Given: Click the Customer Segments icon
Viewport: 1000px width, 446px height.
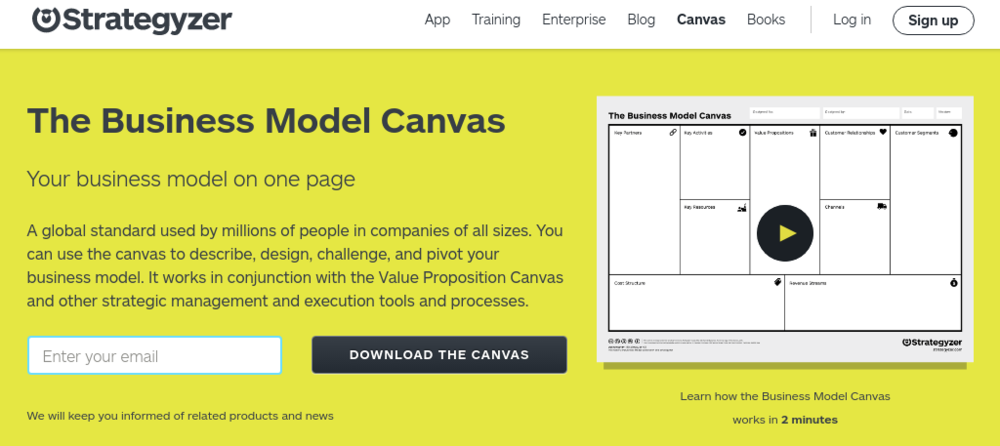Looking at the screenshot, I should tap(953, 133).
